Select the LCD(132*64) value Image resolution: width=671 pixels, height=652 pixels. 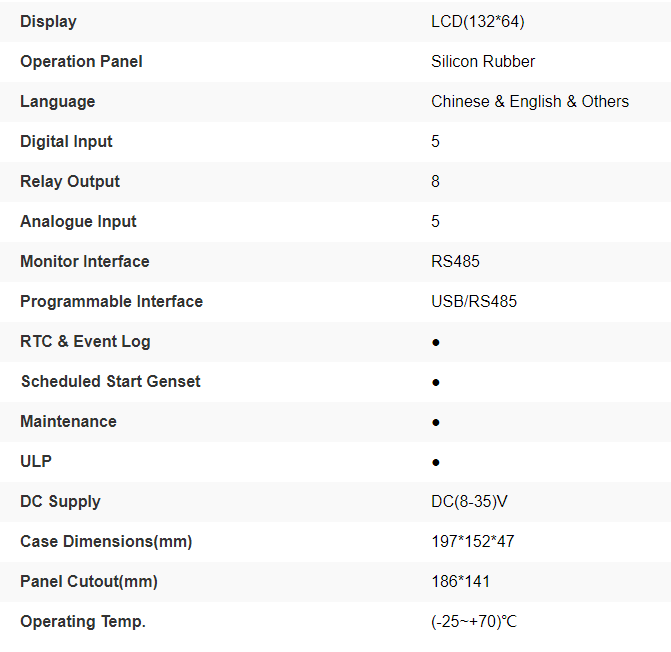tap(477, 21)
